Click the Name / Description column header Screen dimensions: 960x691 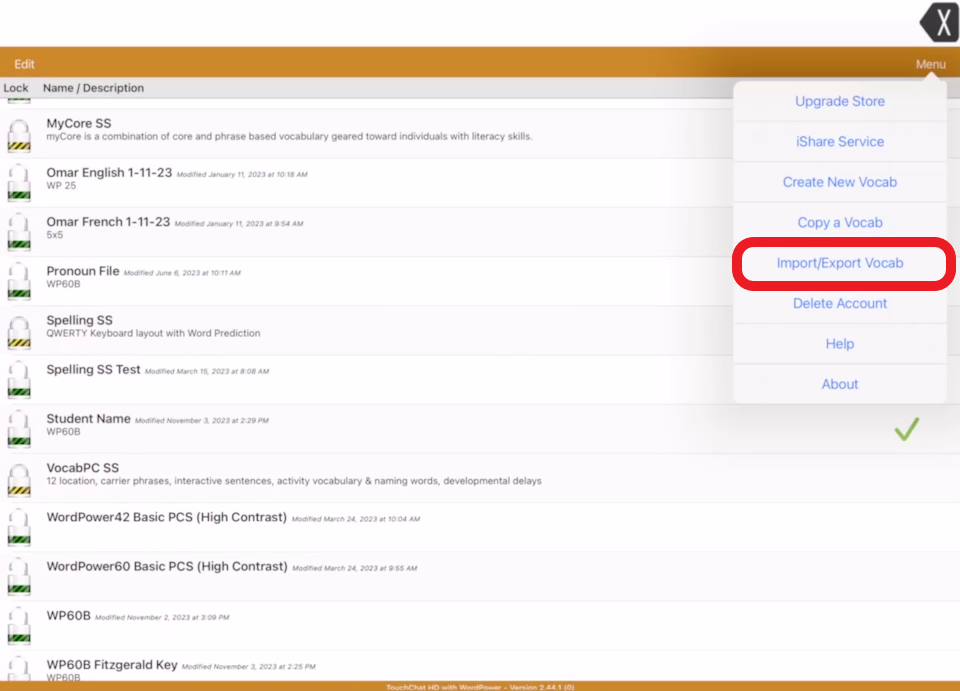click(x=93, y=88)
